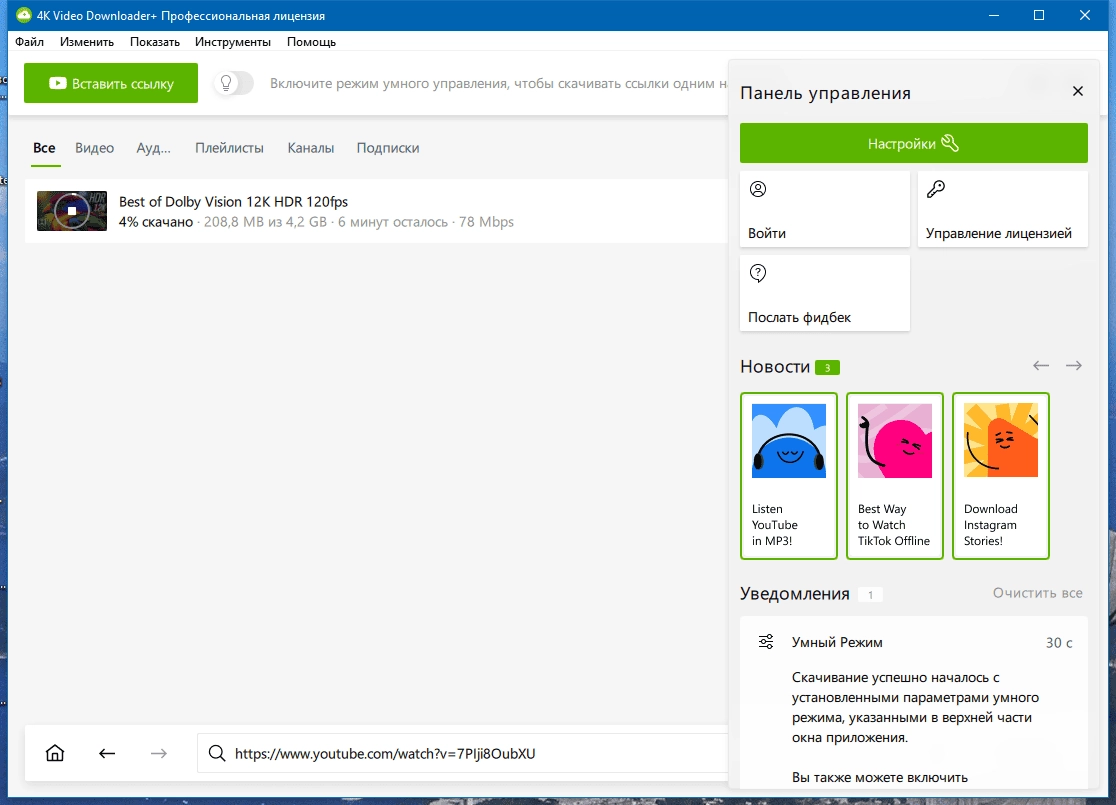Go back with the left arrow icon
Viewport: 1116px width, 805px height.
(x=107, y=753)
